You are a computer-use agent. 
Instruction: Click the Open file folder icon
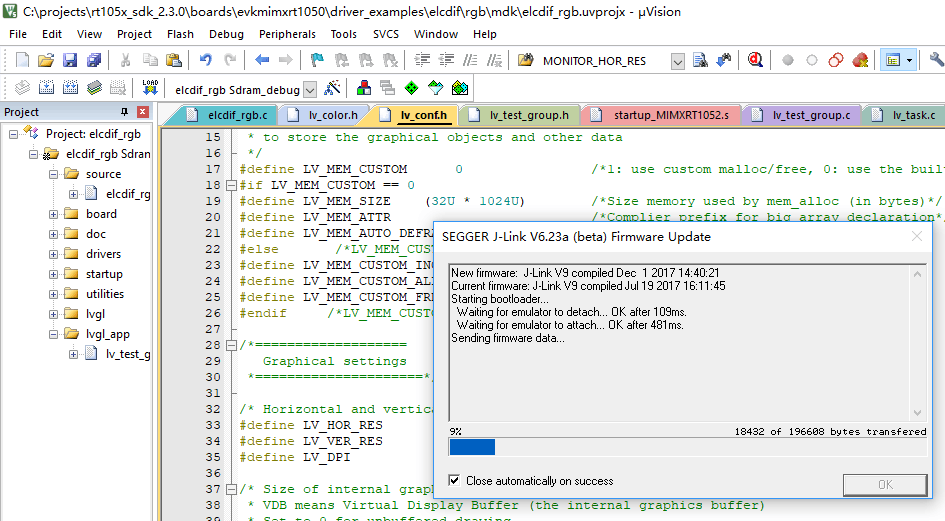46,60
